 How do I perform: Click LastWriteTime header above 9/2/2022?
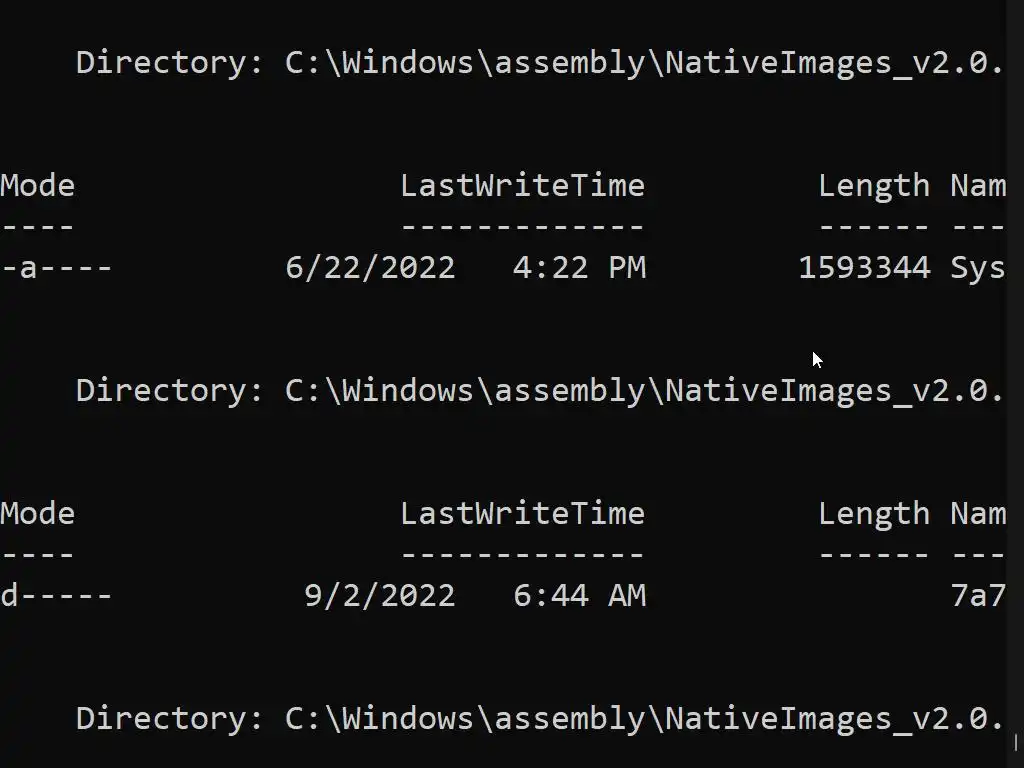pyautogui.click(x=522, y=513)
